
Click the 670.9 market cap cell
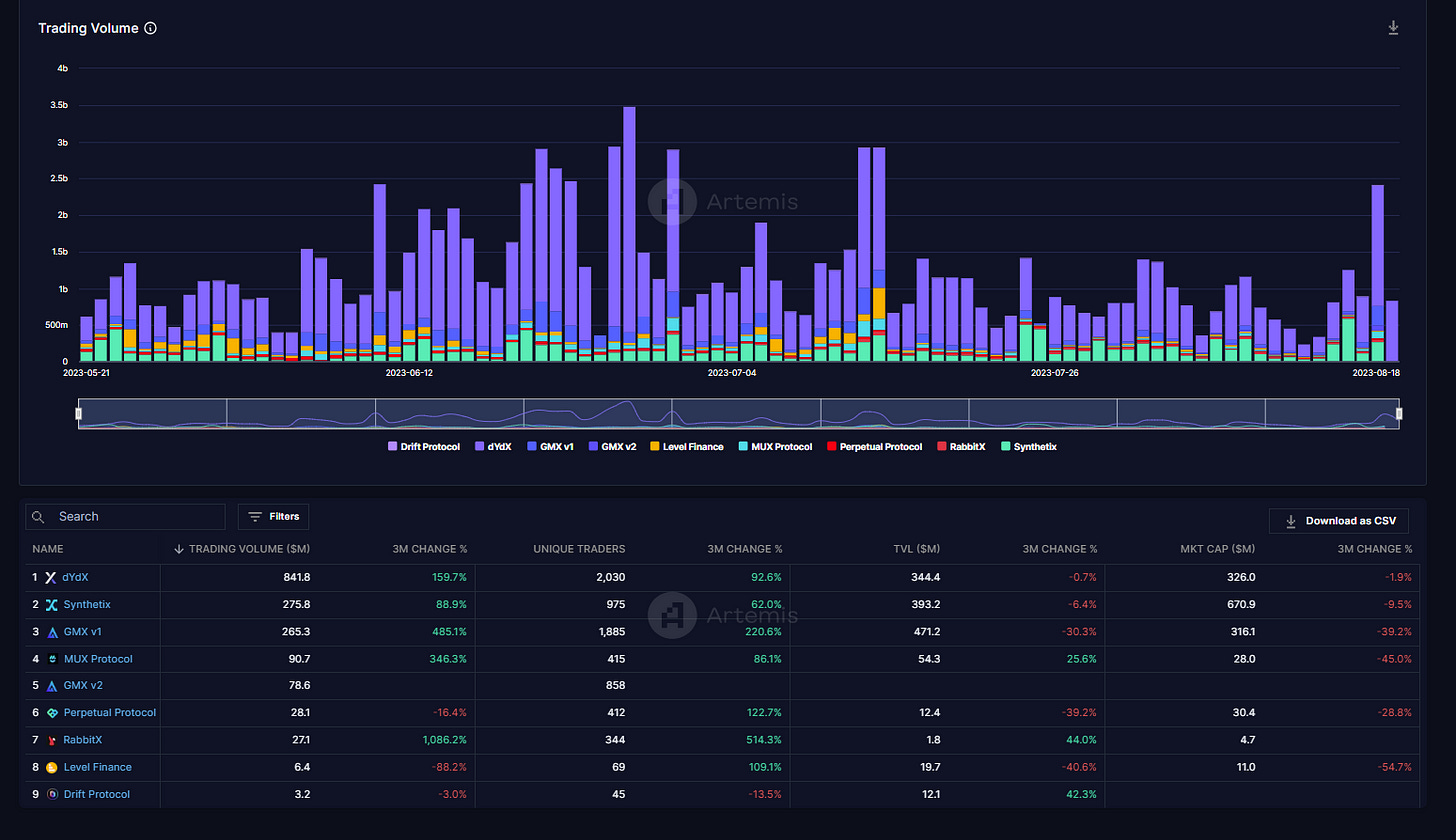click(1240, 605)
